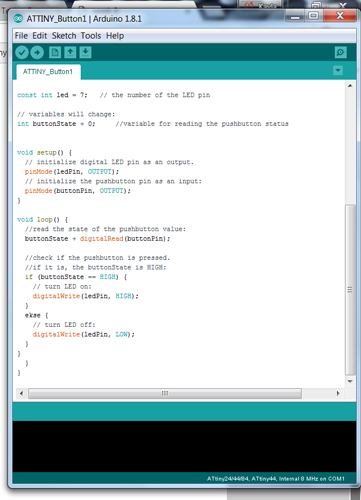Click the vertical scrollbar down arrow
This screenshot has height=500, width=361.
click(350, 381)
